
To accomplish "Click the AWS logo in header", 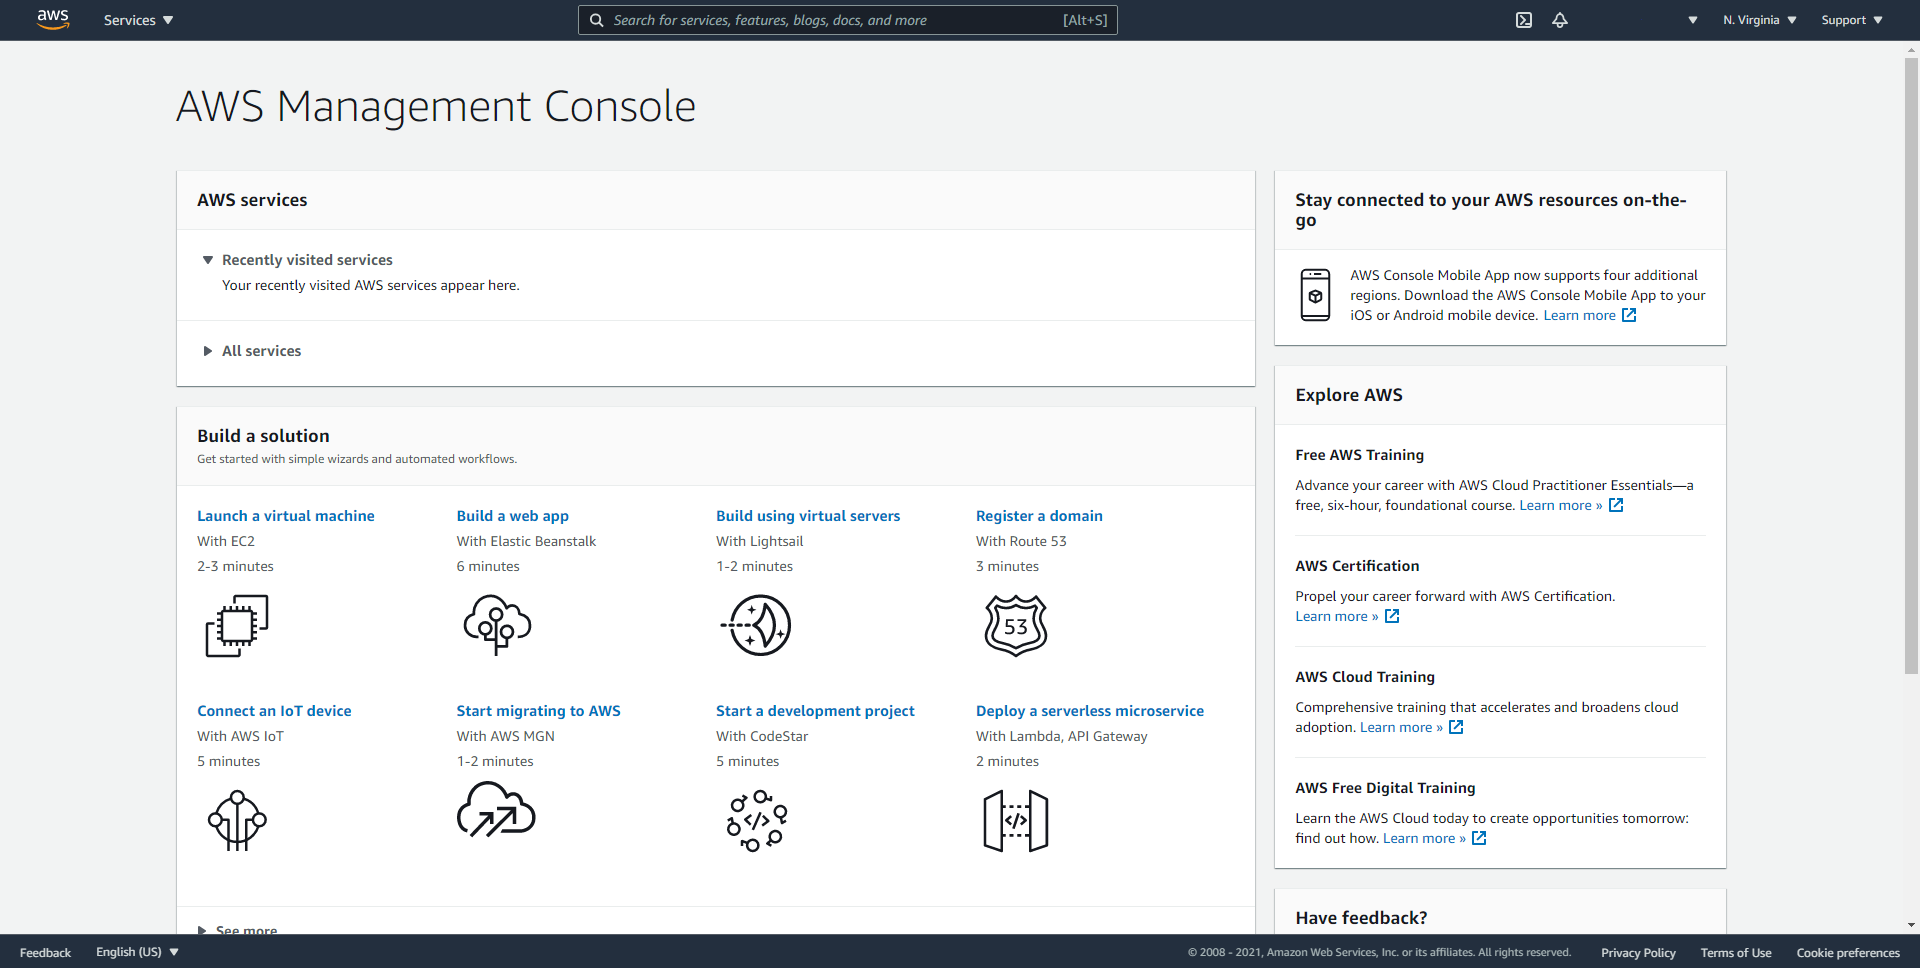I will 53,20.
